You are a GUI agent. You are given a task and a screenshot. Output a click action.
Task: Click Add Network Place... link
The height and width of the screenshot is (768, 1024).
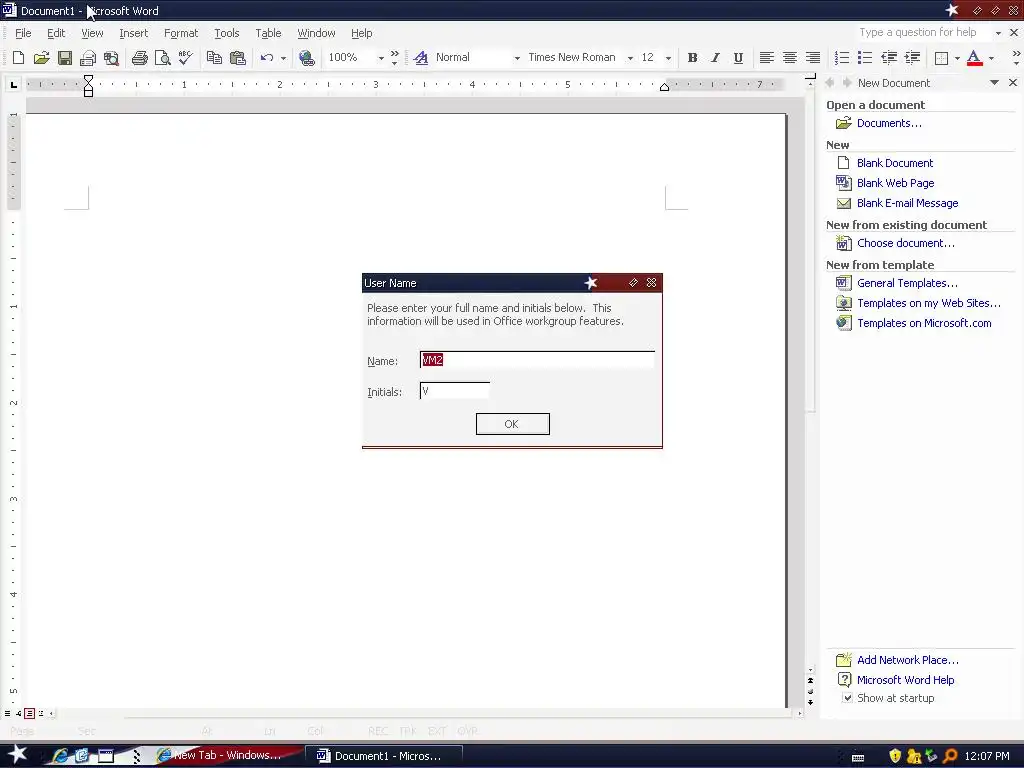click(x=908, y=660)
